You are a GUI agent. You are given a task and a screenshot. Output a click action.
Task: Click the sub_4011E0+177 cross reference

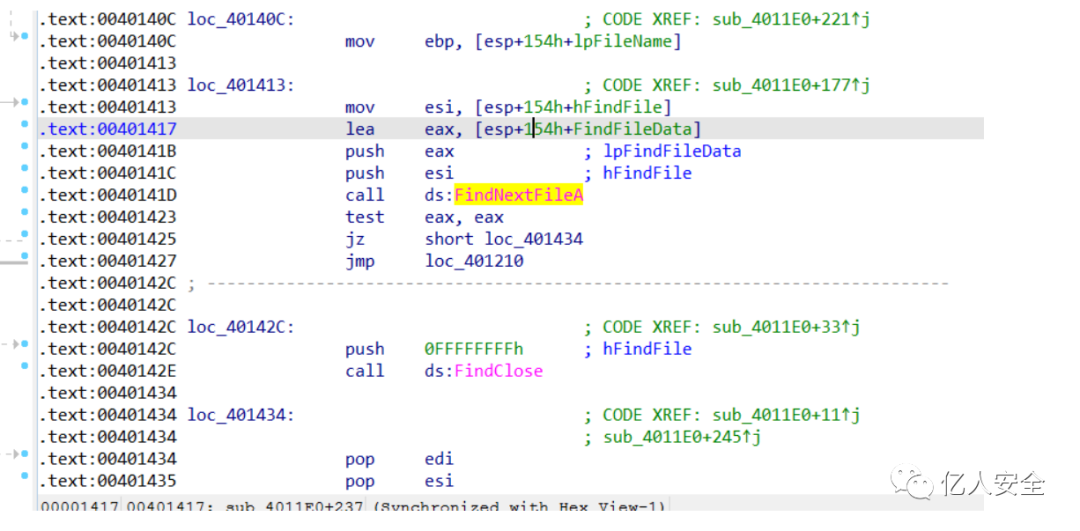[791, 85]
